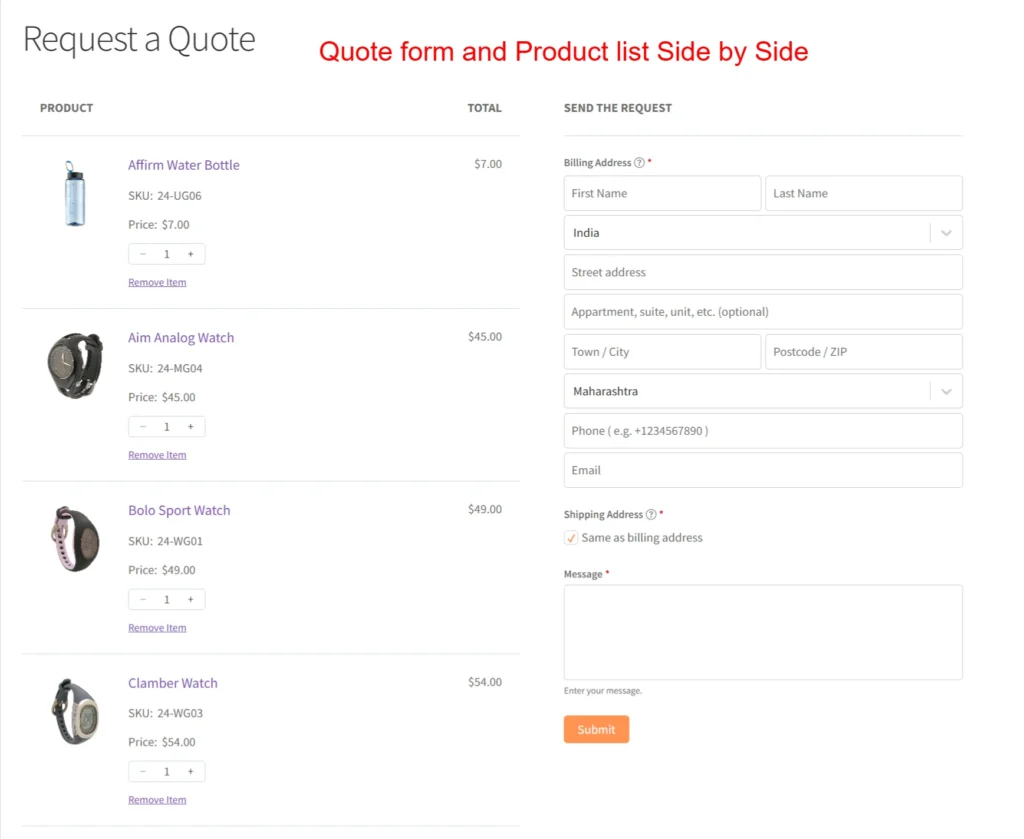This screenshot has width=1024, height=839.
Task: Click the First Name input field
Action: pyautogui.click(x=662, y=193)
